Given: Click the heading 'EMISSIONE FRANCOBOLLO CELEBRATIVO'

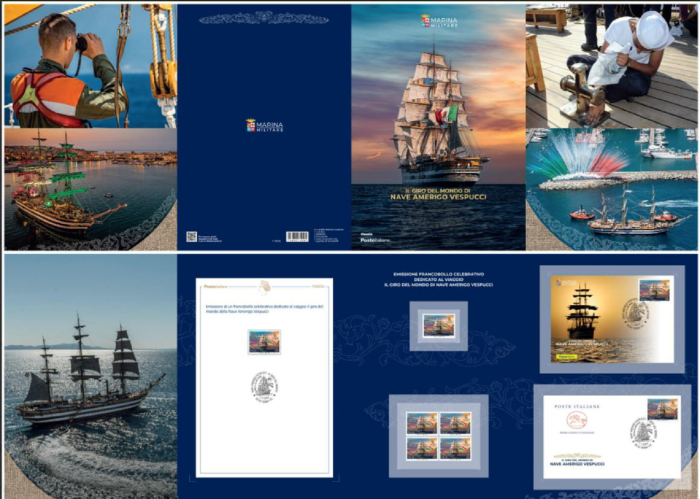Looking at the screenshot, I should (438, 274).
